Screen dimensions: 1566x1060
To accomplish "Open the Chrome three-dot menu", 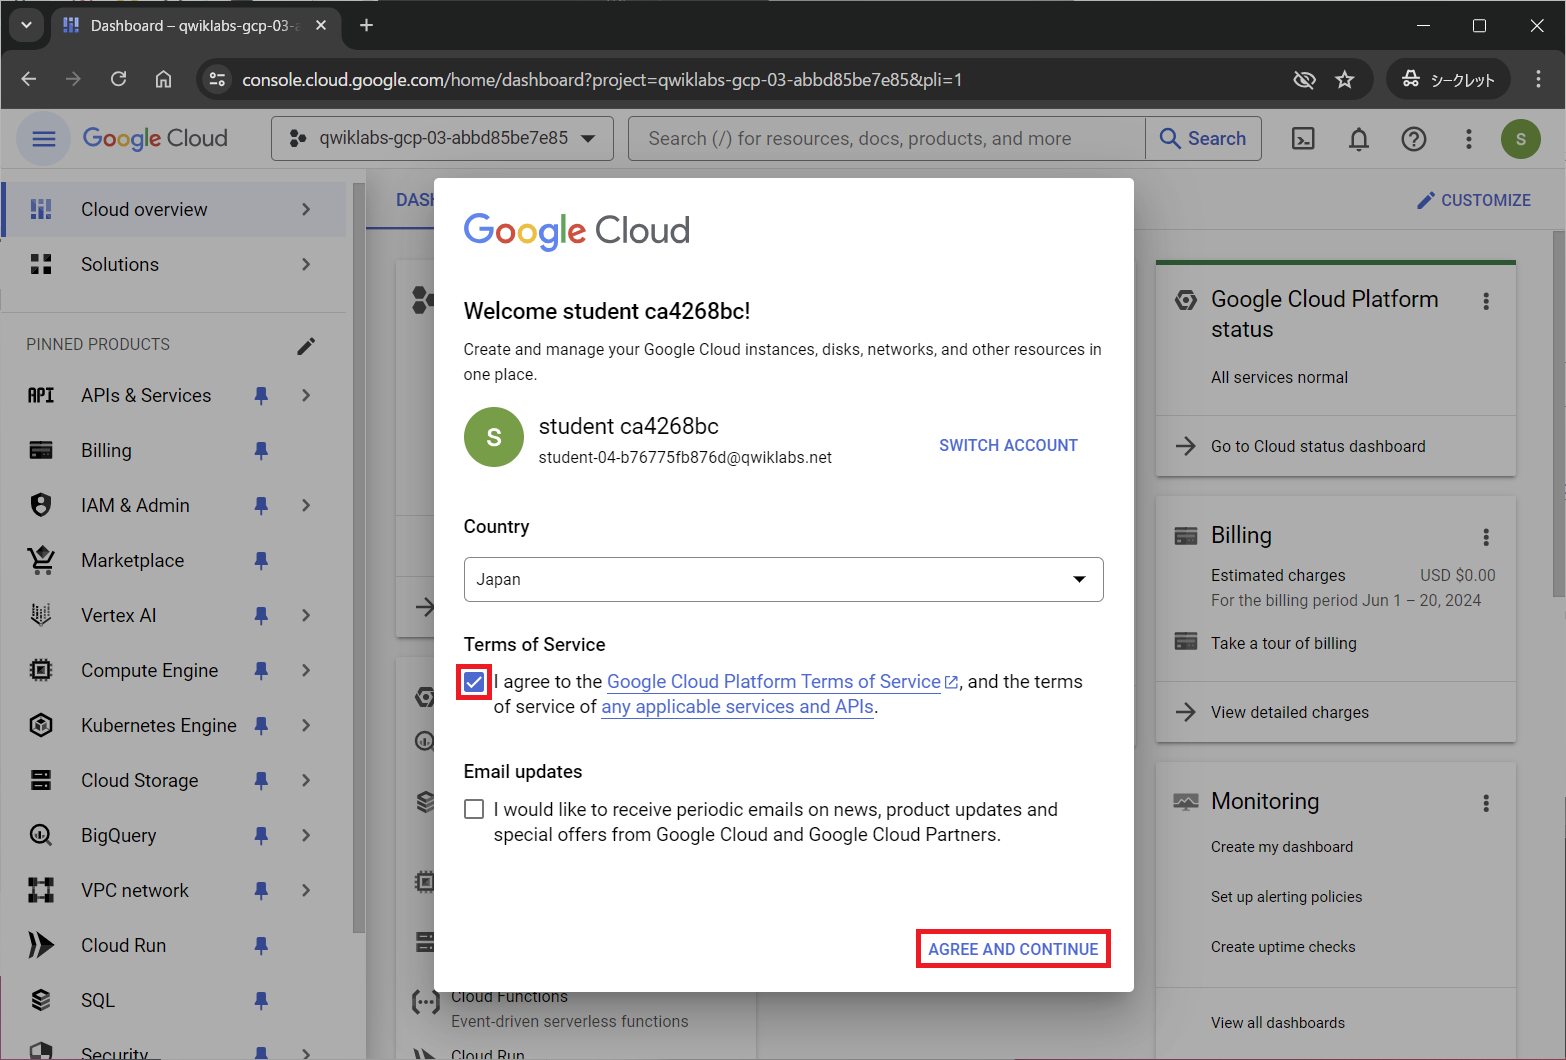I will pos(1538,79).
